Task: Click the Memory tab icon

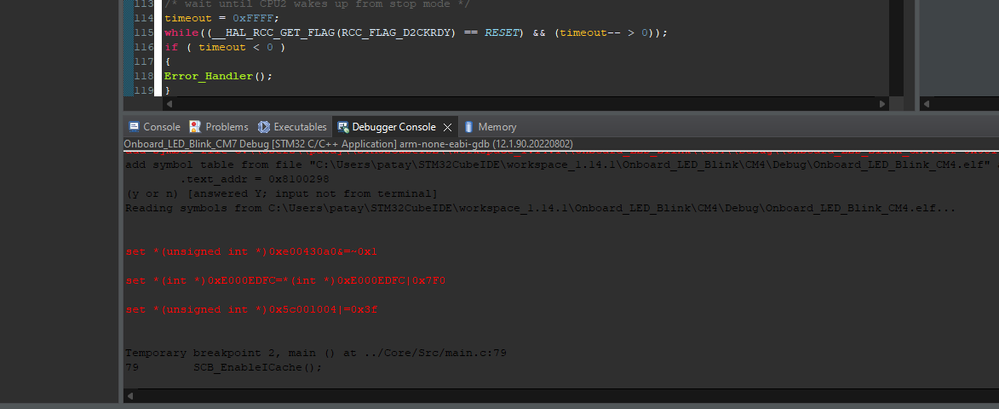Action: (469, 127)
